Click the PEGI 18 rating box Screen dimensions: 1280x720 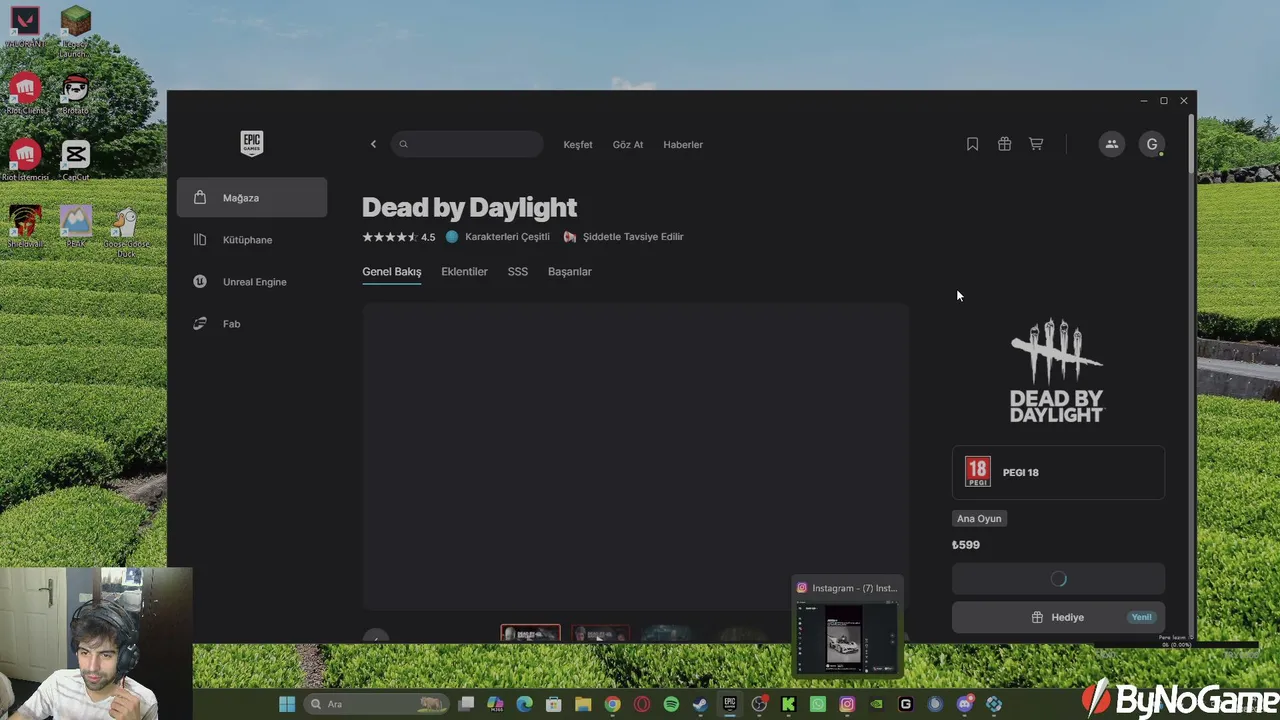[1058, 472]
